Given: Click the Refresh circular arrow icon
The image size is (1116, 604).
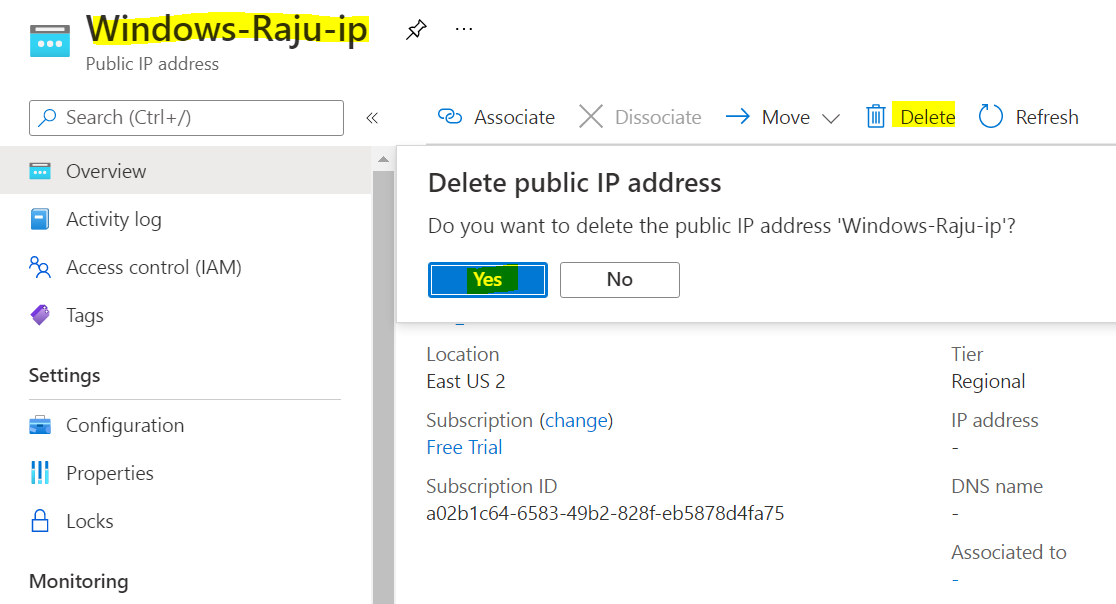Looking at the screenshot, I should point(991,116).
